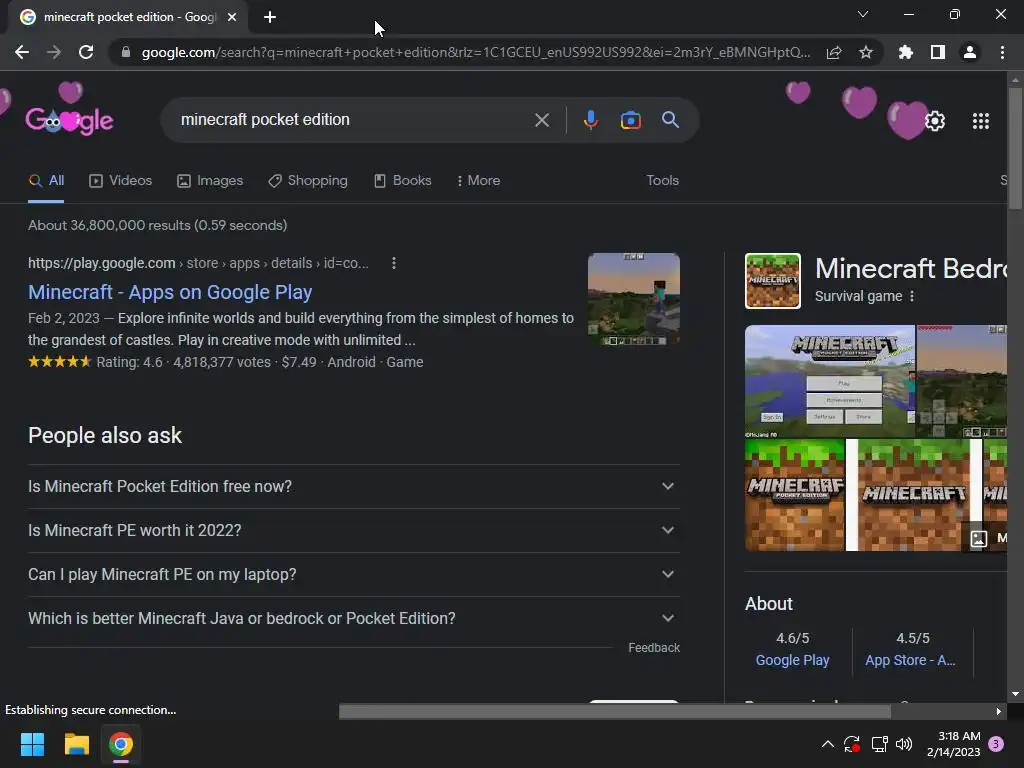Reload the current page

coord(86,52)
